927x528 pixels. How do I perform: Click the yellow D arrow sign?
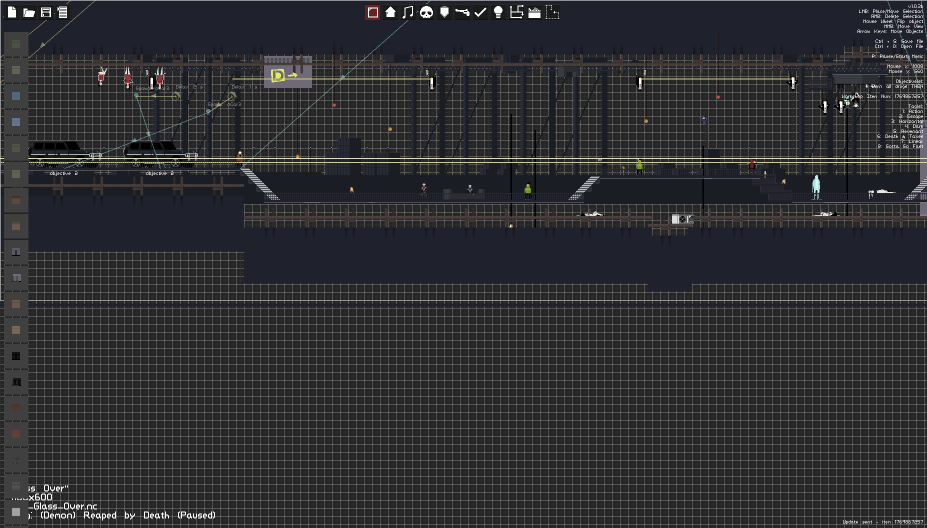(284, 75)
